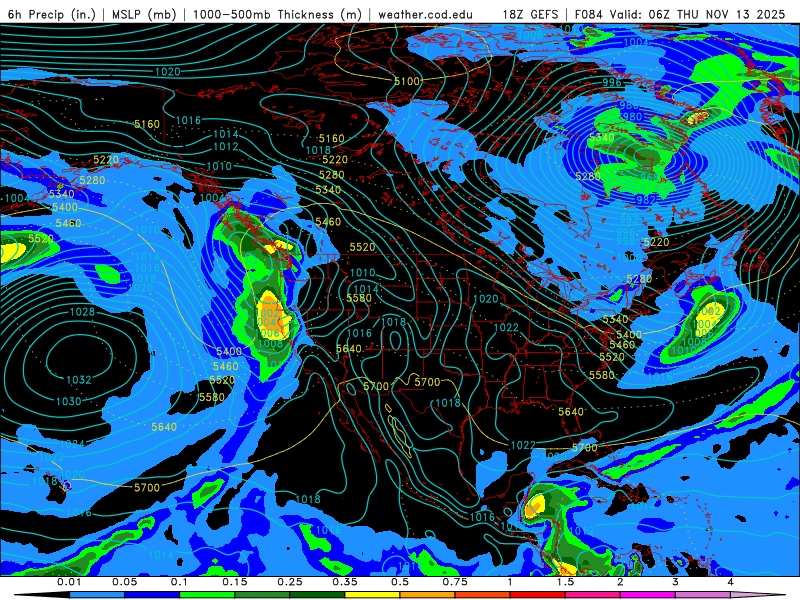The height and width of the screenshot is (600, 800).
Task: Click the '06Z THU NOV 13 2025' valid time
Action: click(x=717, y=14)
